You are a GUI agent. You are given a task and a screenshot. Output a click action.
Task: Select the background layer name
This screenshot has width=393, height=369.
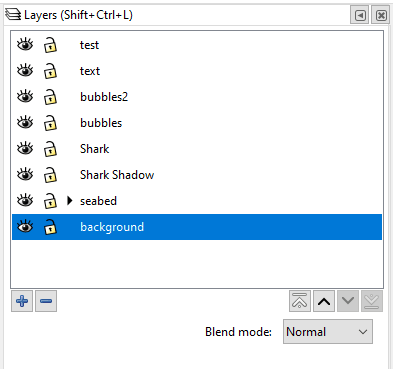[x=112, y=227]
